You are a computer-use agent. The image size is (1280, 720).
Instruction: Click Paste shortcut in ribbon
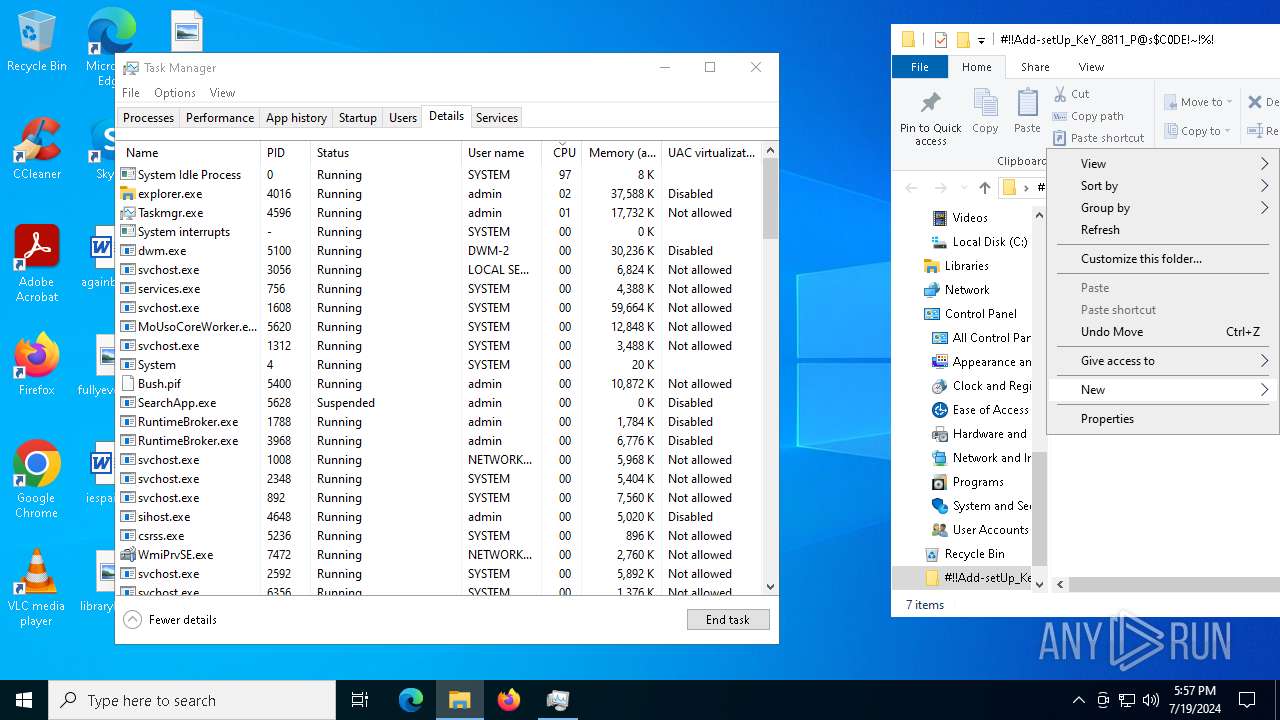click(1098, 138)
